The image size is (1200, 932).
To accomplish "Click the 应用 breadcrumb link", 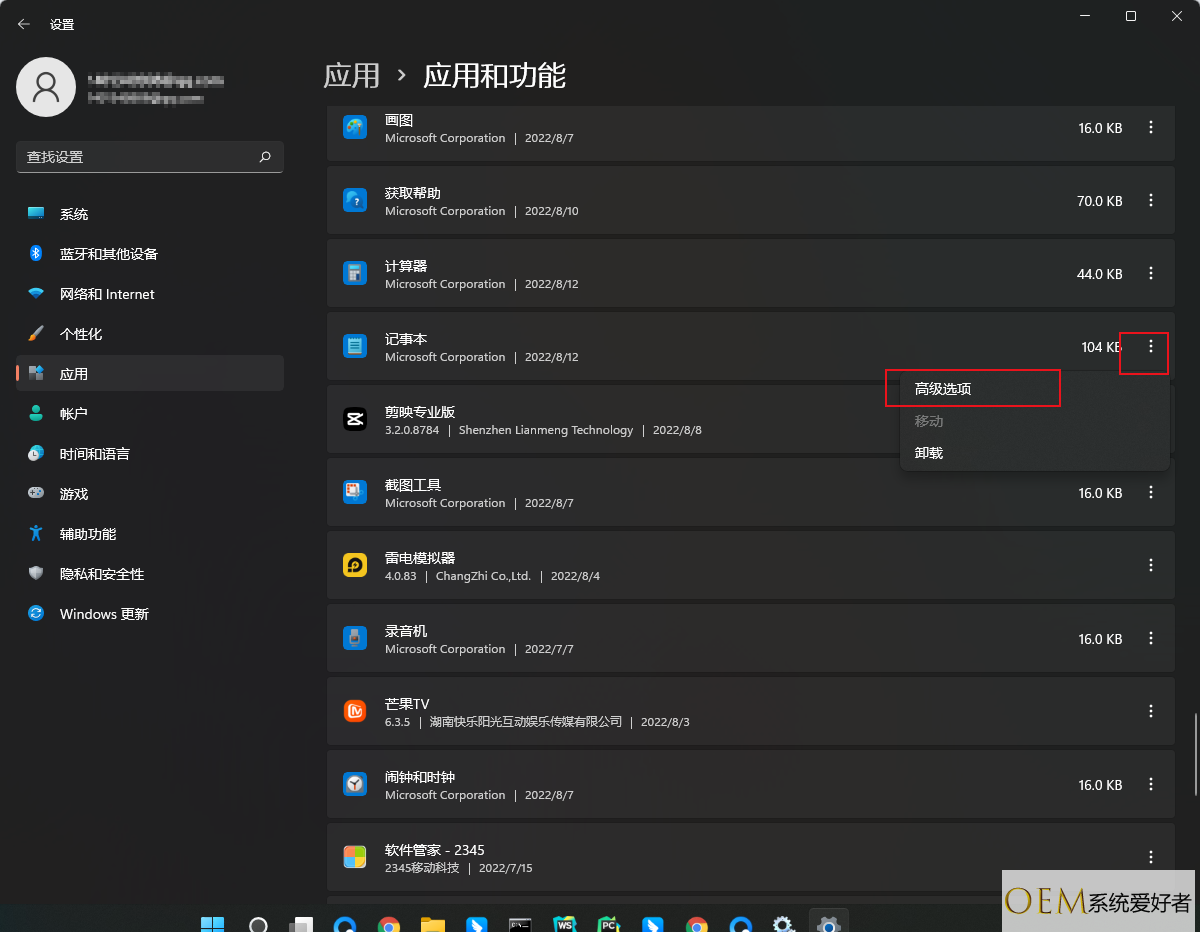I will [352, 75].
